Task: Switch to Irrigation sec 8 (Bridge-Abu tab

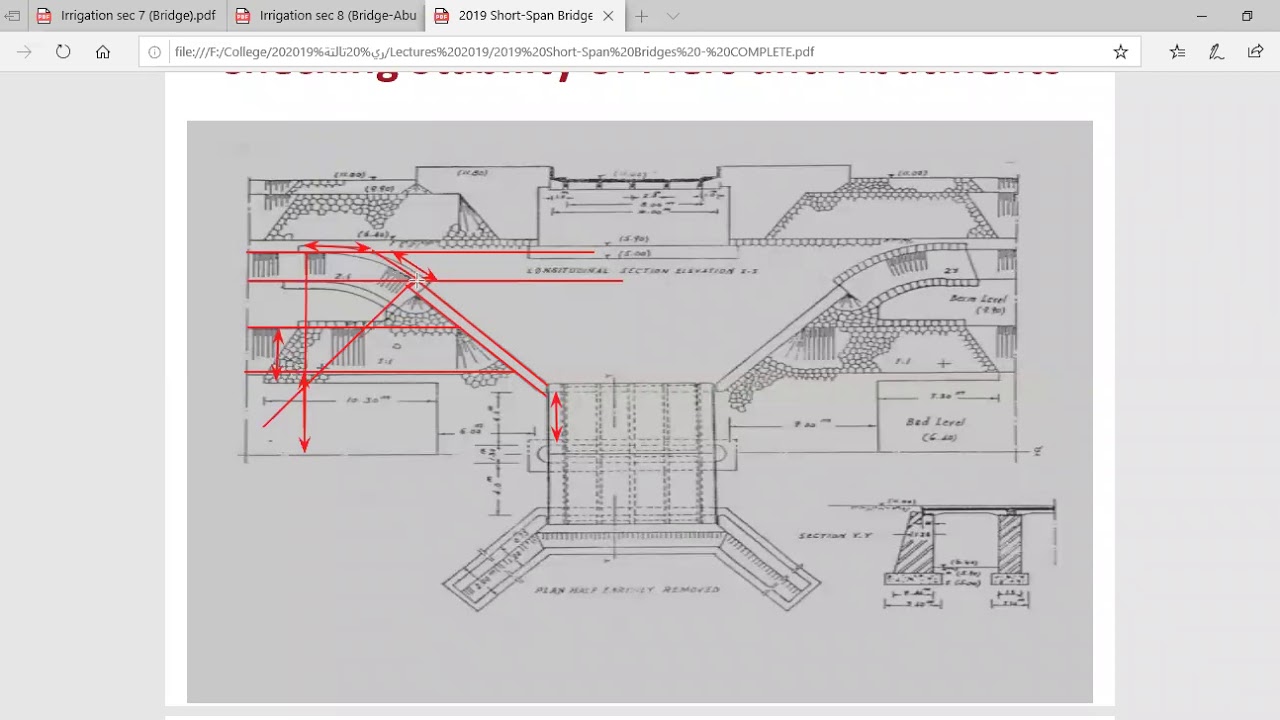Action: pyautogui.click(x=326, y=16)
